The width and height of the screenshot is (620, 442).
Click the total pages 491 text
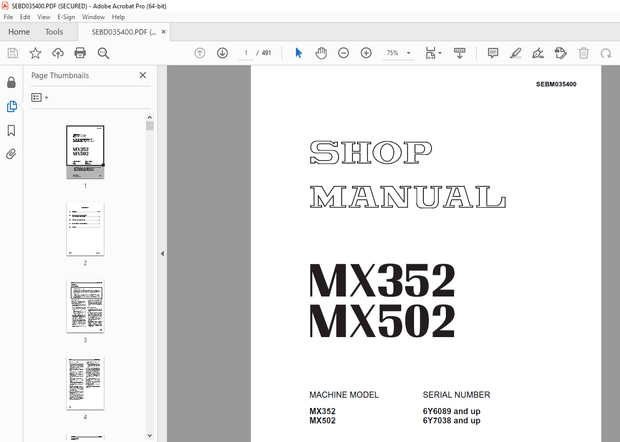(x=267, y=53)
